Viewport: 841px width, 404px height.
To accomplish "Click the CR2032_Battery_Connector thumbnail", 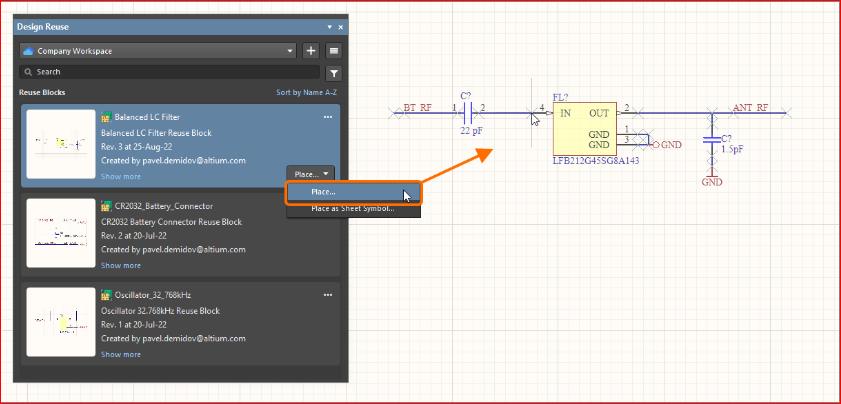I will [61, 233].
